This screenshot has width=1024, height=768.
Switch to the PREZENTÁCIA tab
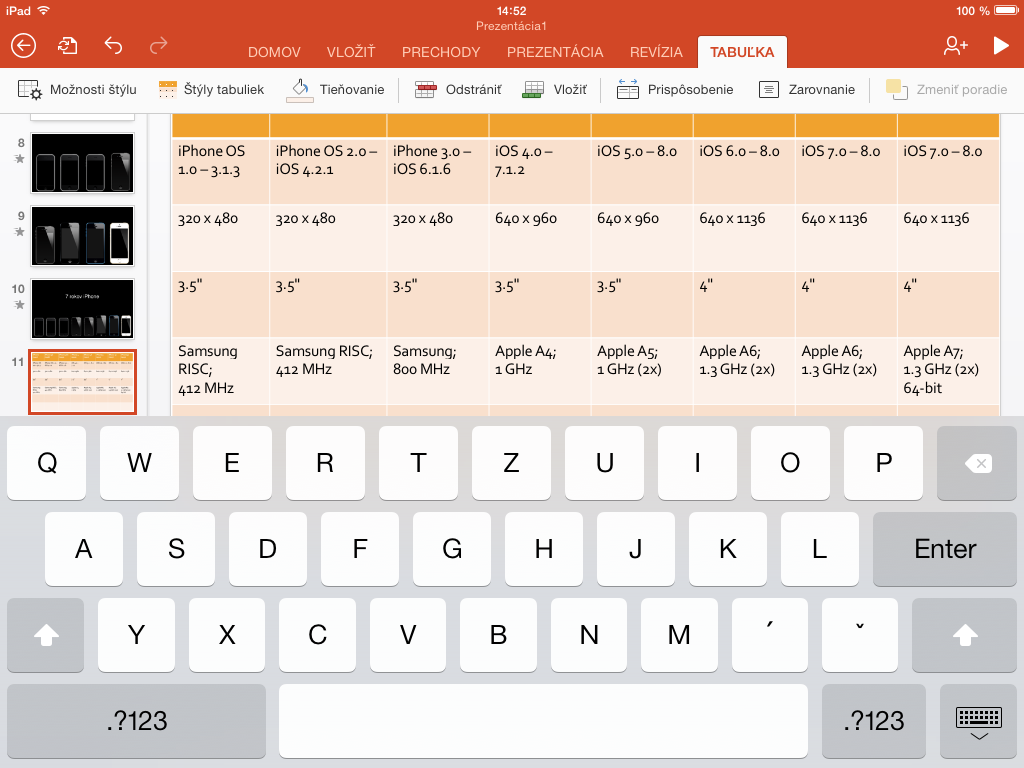tap(555, 52)
